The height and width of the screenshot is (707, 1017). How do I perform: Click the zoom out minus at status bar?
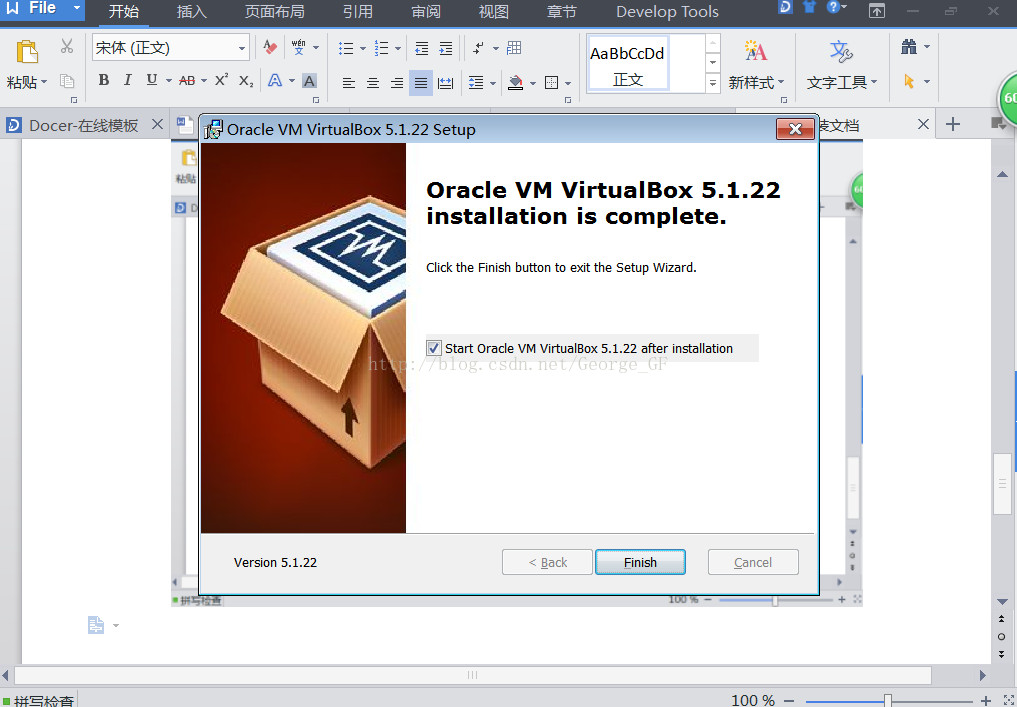pyautogui.click(x=789, y=701)
